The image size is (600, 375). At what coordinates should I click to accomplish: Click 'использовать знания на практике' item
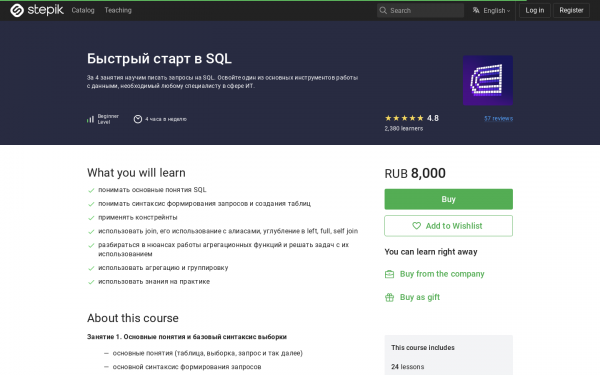point(154,282)
